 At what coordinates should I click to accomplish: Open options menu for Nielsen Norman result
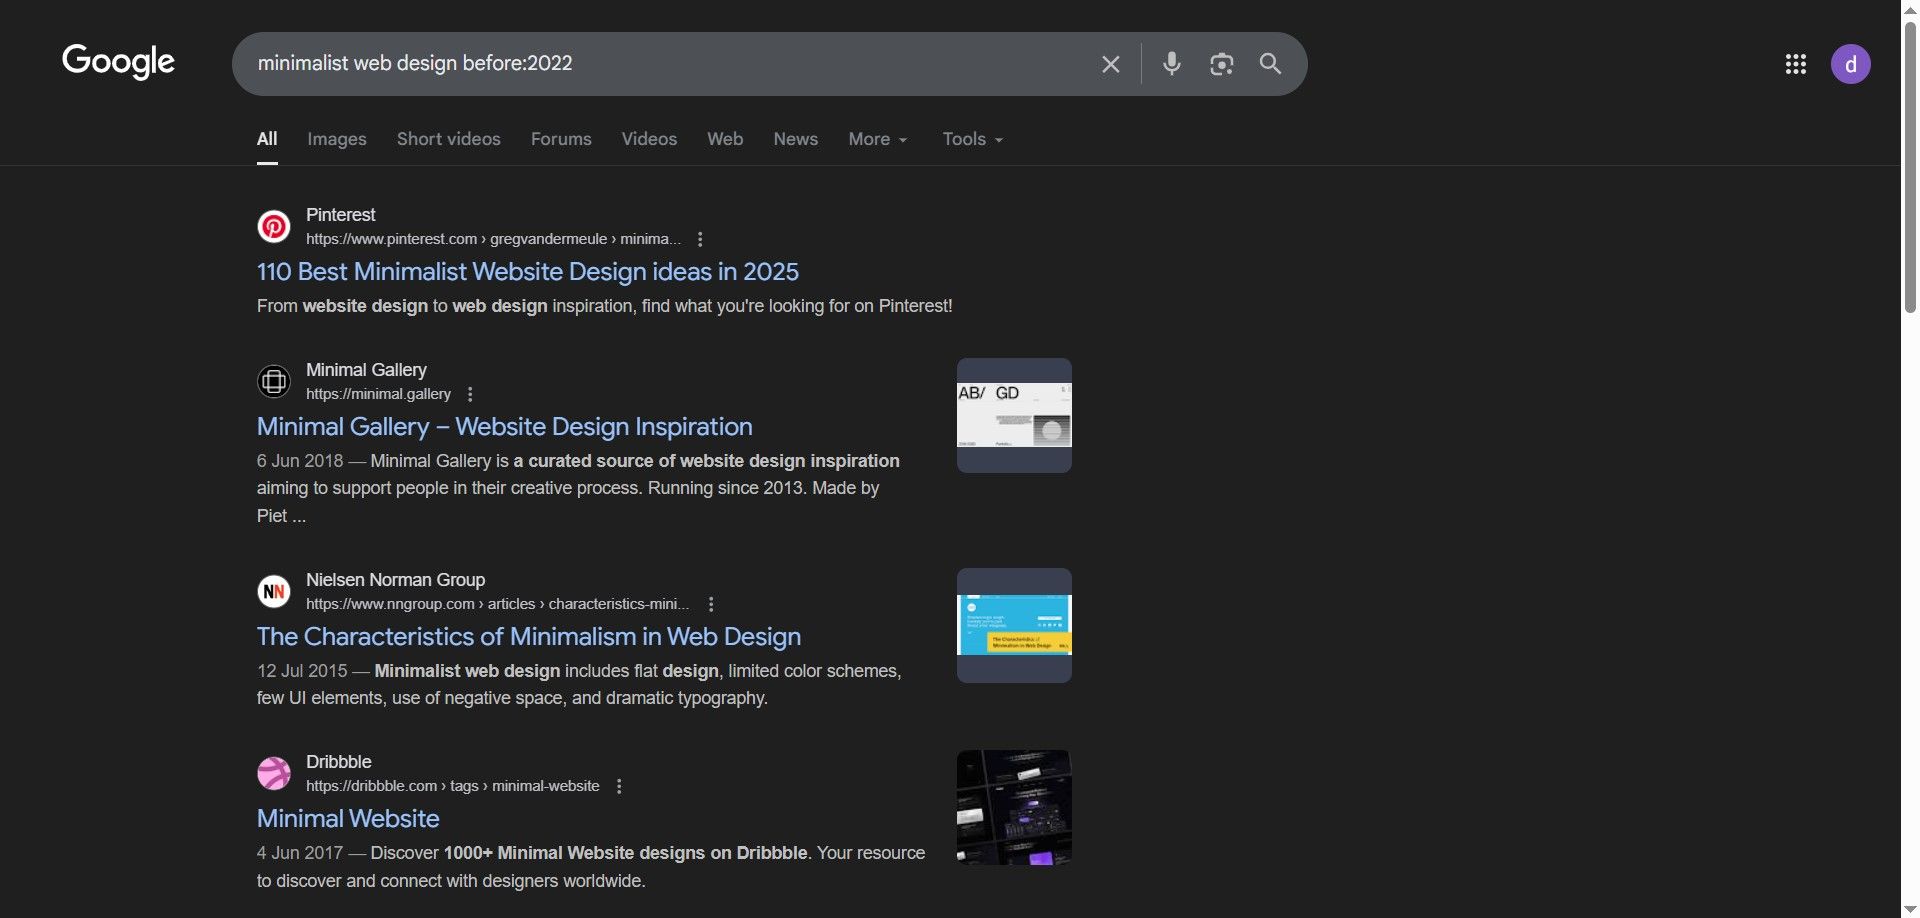click(x=711, y=604)
